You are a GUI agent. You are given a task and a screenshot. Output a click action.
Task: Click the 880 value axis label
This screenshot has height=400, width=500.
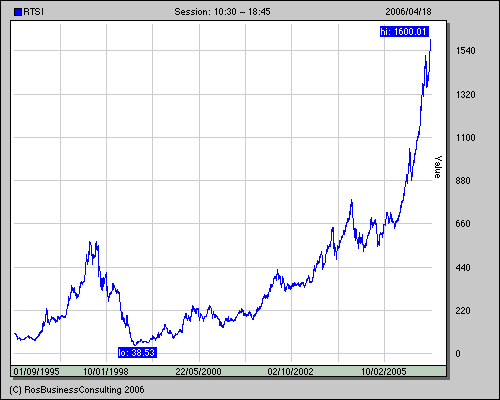pyautogui.click(x=463, y=181)
